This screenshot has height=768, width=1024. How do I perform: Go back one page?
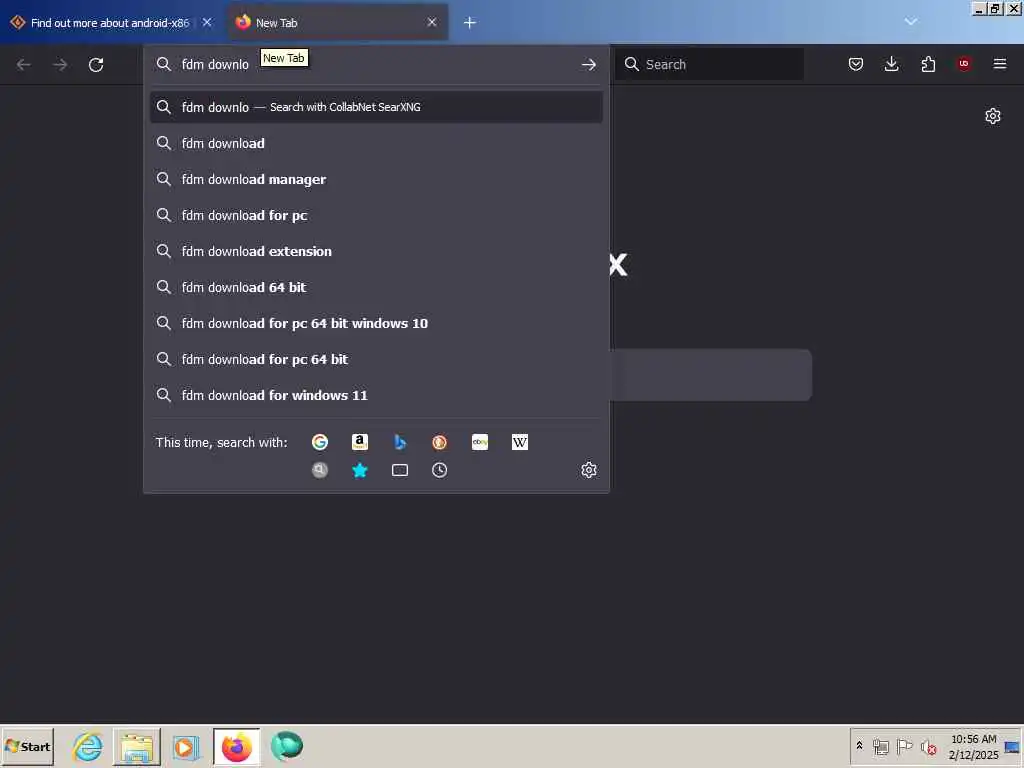(x=24, y=64)
